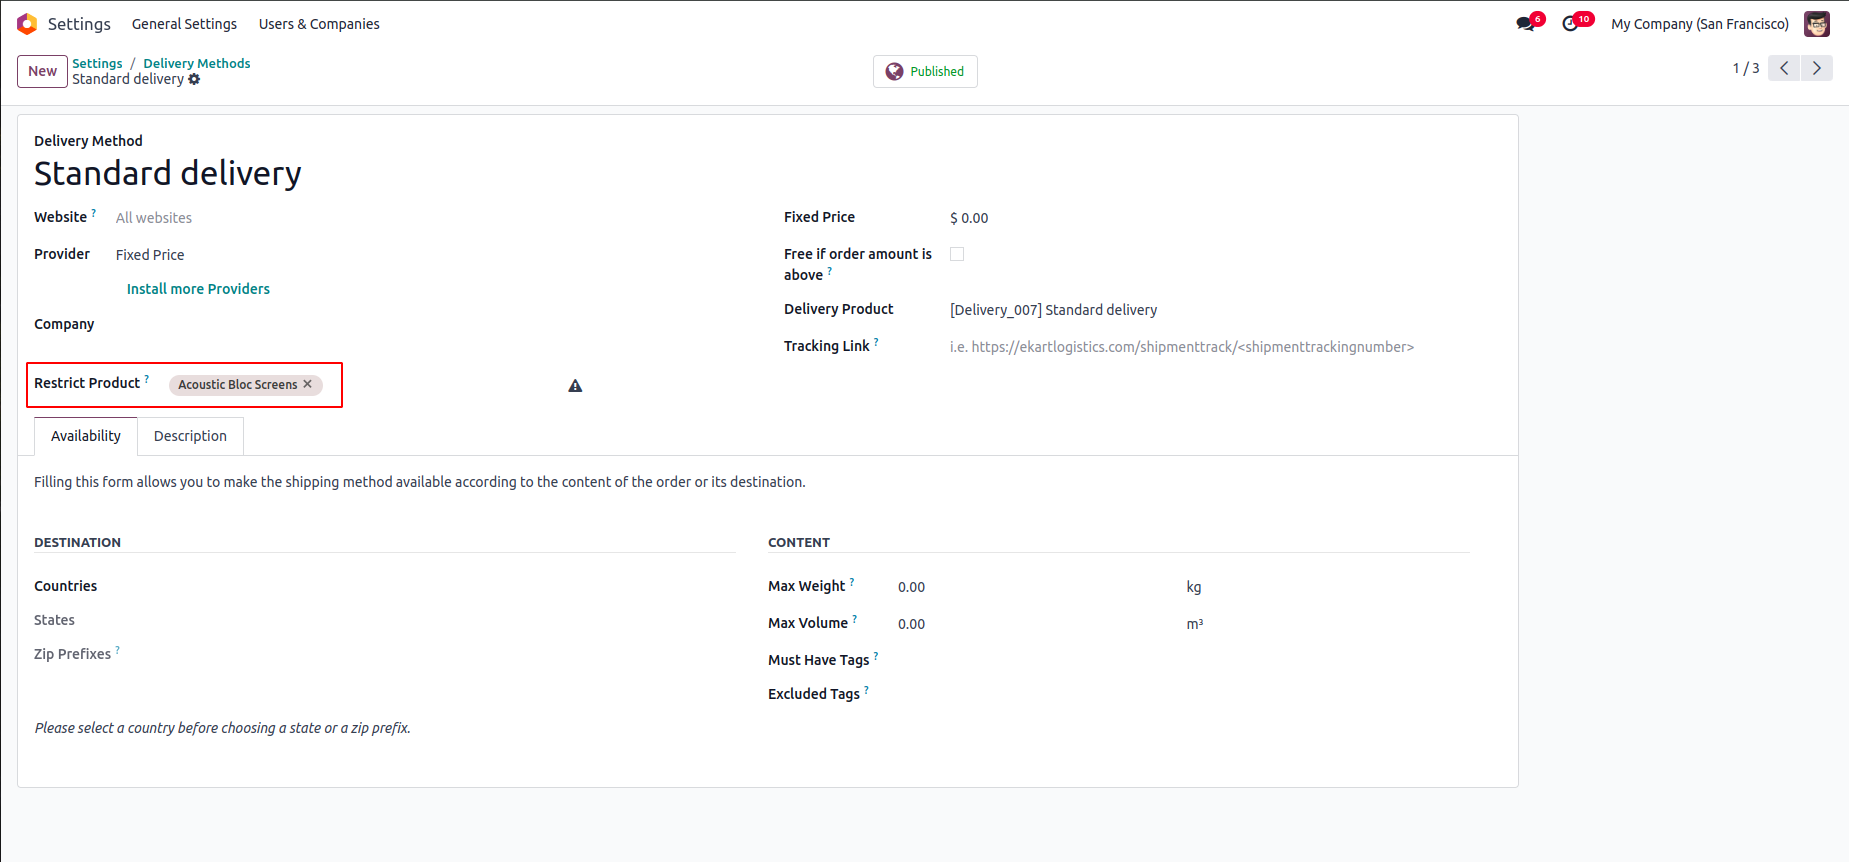Enable Free if order amount is above
The width and height of the screenshot is (1849, 862).
(957, 254)
